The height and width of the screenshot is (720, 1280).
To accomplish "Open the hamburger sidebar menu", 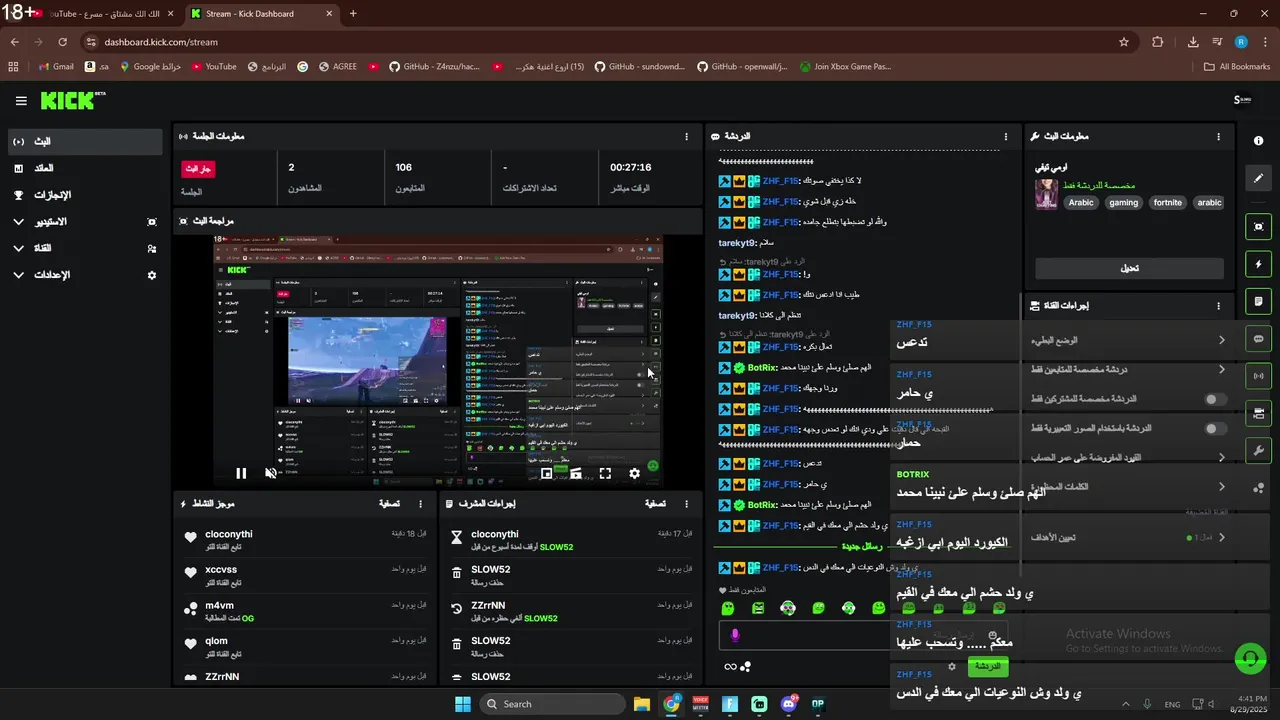I will point(21,101).
